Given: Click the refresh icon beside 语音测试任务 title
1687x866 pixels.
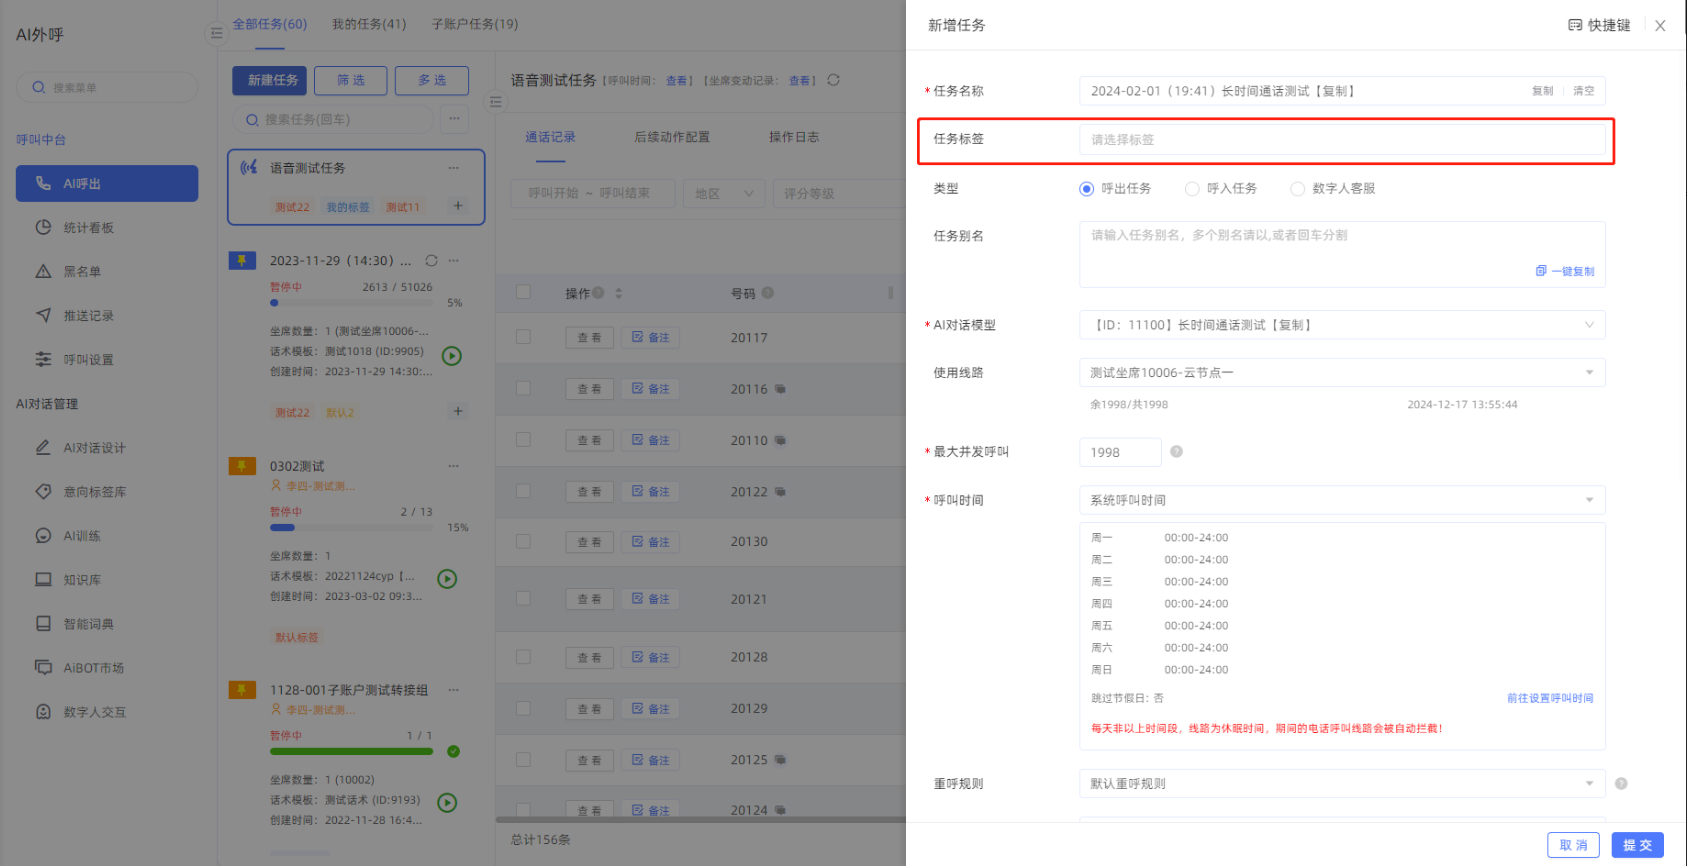Looking at the screenshot, I should (833, 80).
